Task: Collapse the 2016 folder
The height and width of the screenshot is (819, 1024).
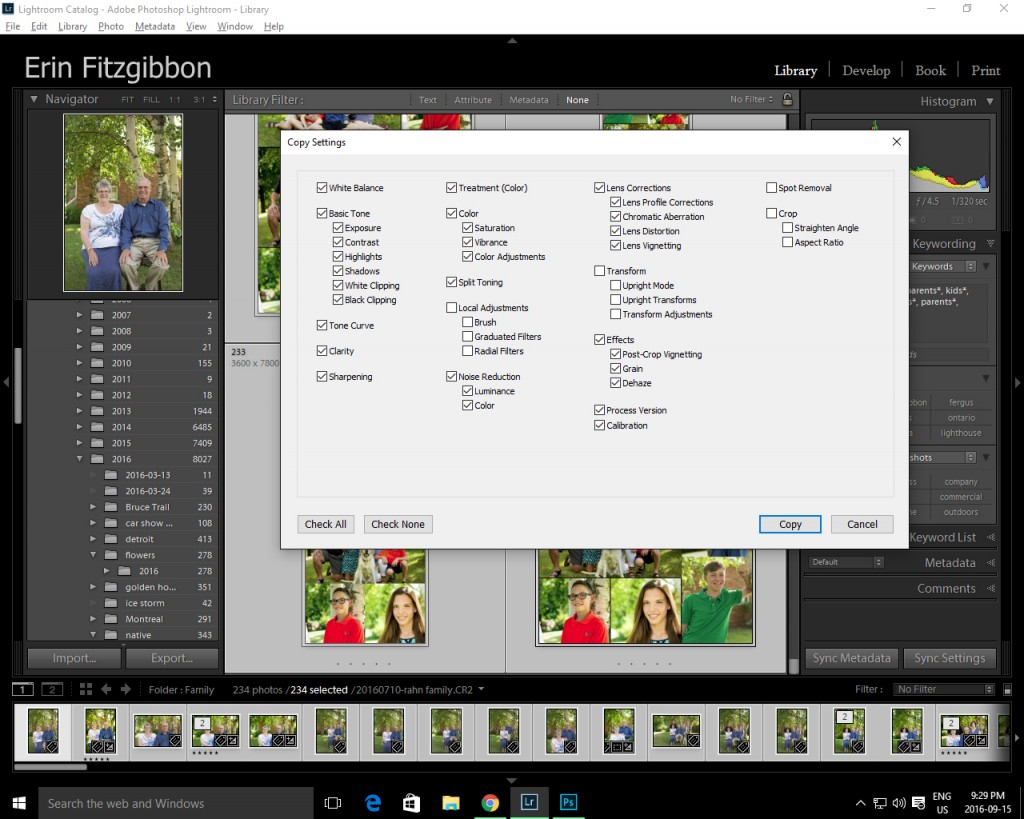Action: point(79,458)
